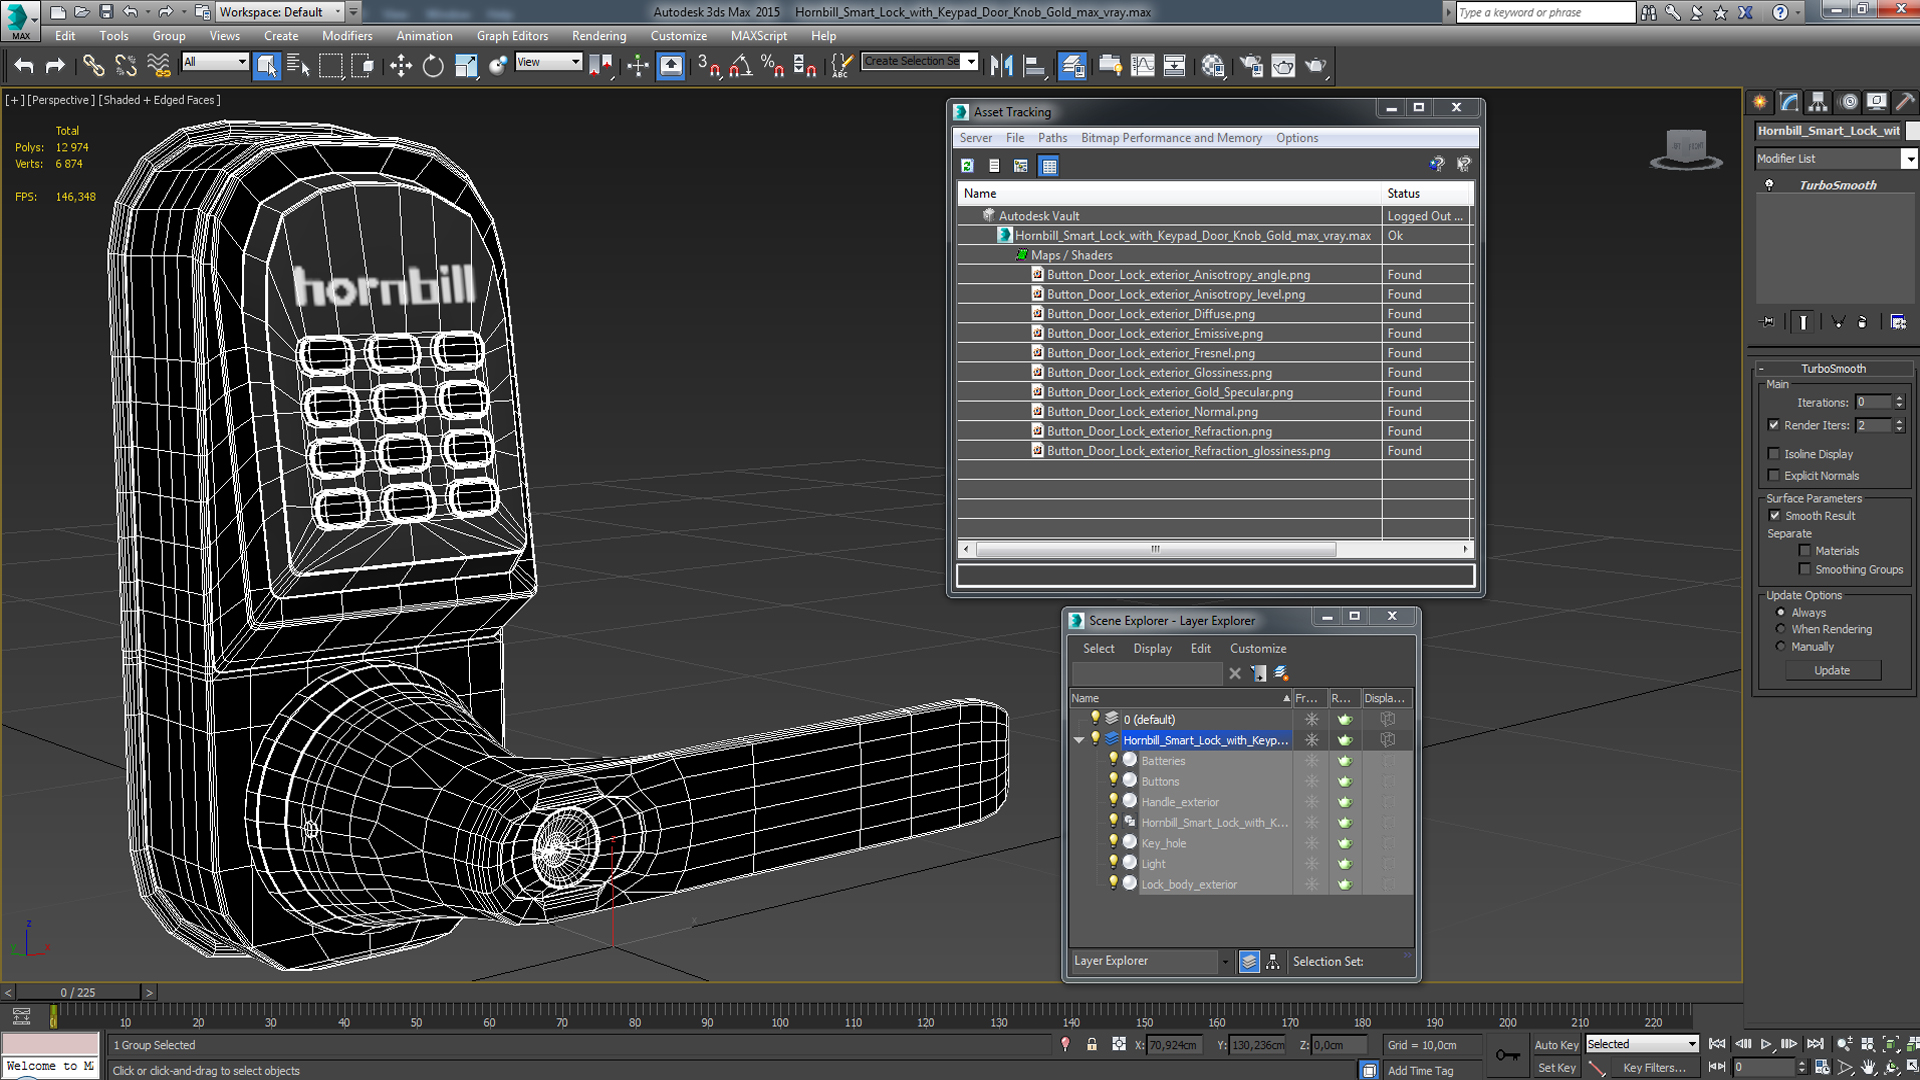Open the Workspace Default dropdown
The height and width of the screenshot is (1080, 1920).
tap(280, 12)
